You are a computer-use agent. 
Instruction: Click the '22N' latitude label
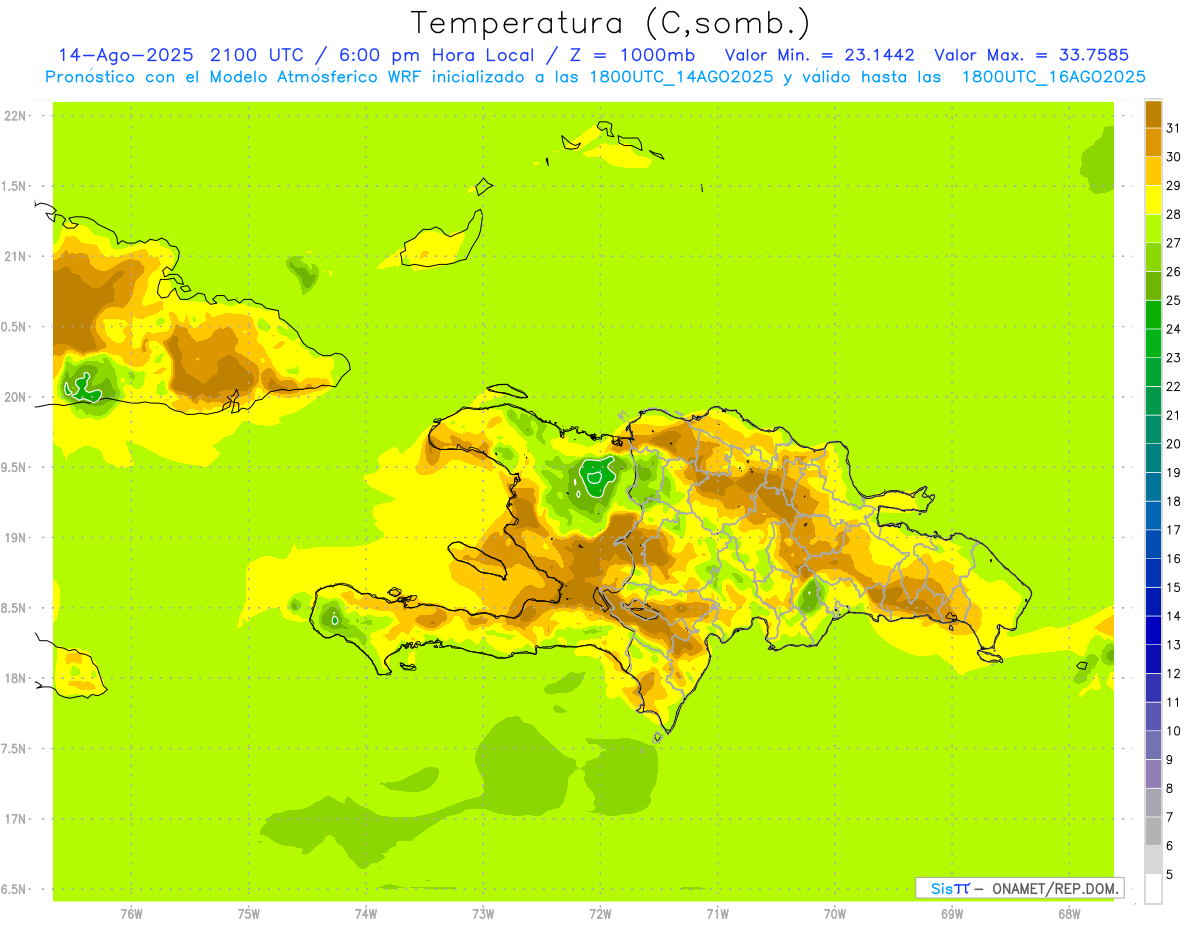(17, 115)
